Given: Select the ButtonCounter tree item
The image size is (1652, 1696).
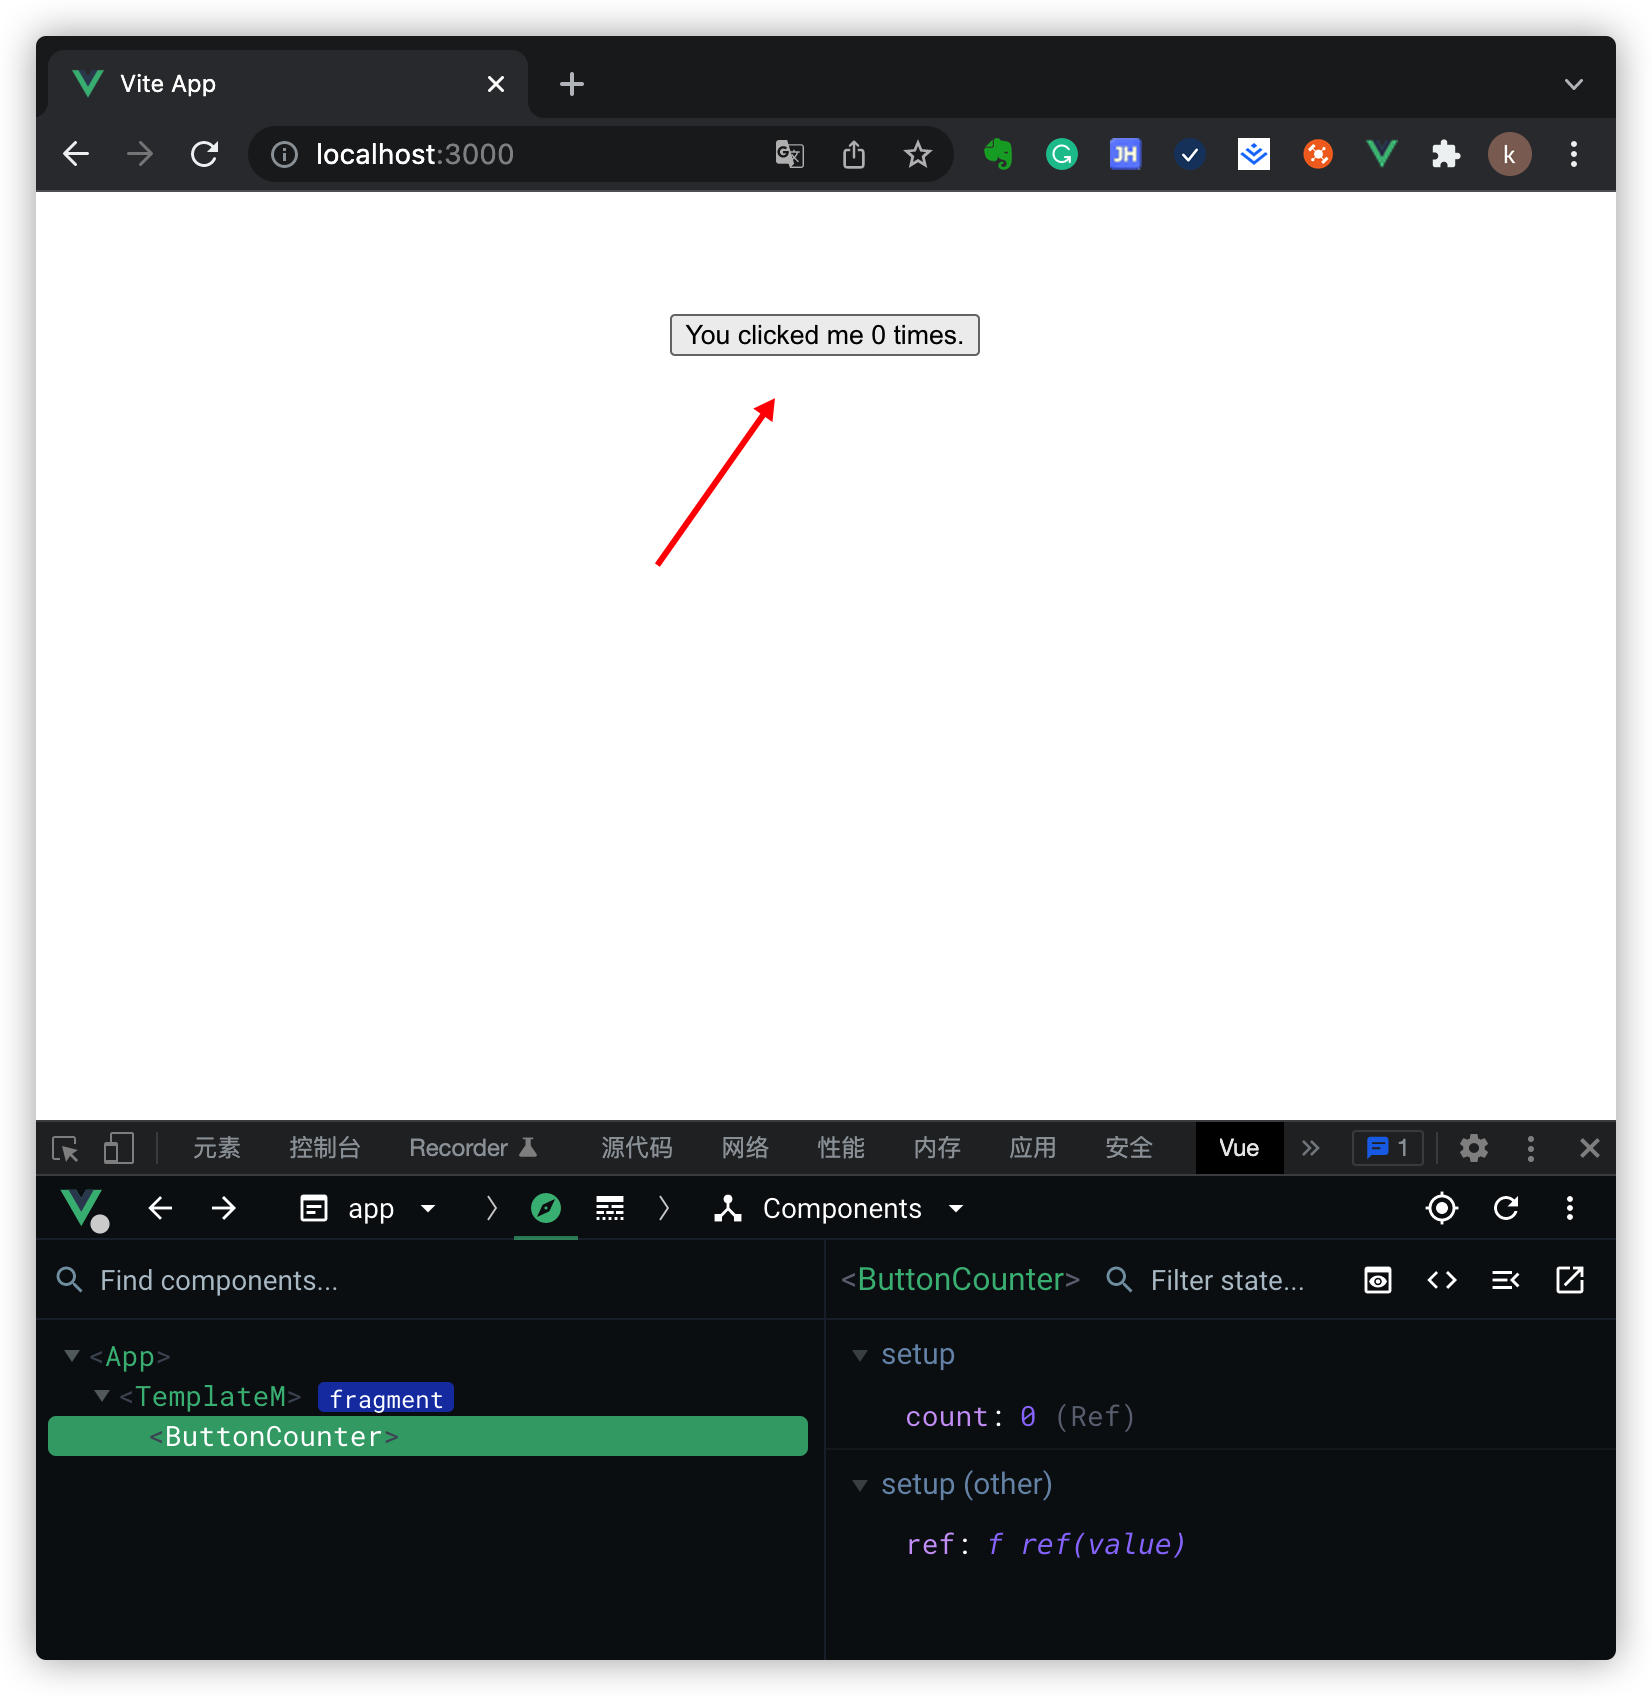Looking at the screenshot, I should (x=428, y=1436).
